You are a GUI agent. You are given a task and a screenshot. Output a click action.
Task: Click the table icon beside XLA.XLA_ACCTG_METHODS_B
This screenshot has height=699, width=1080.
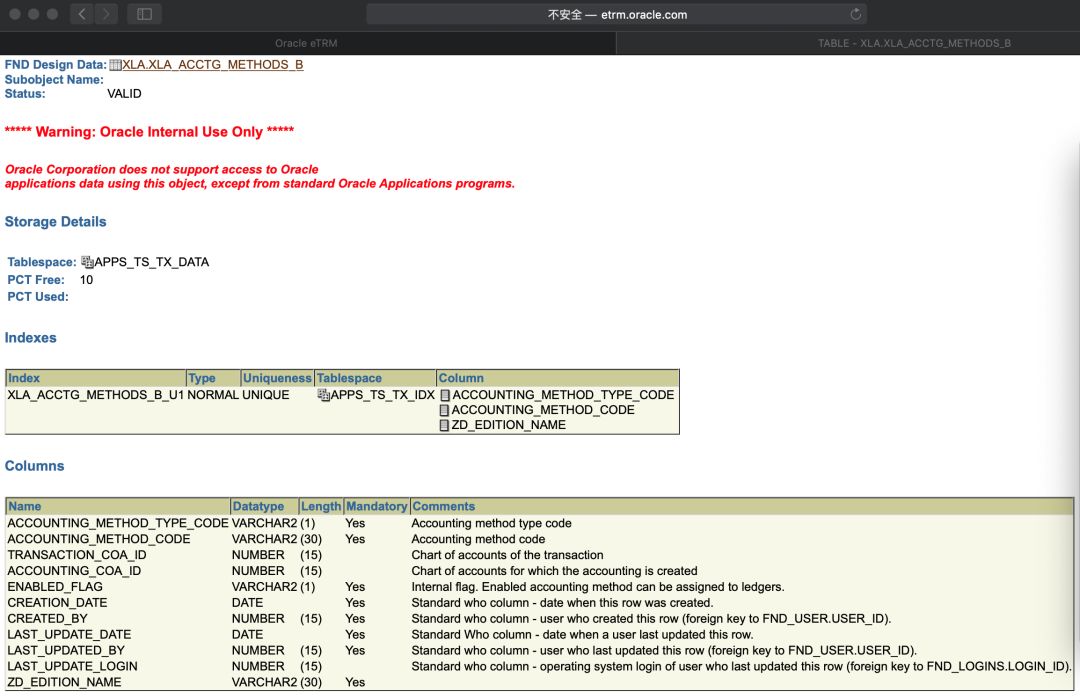[115, 64]
